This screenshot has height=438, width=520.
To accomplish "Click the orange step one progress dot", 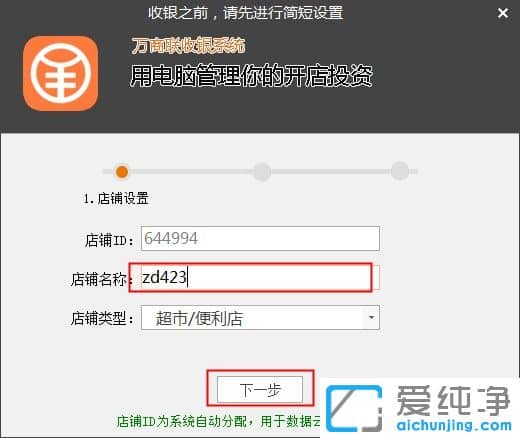I will click(122, 172).
